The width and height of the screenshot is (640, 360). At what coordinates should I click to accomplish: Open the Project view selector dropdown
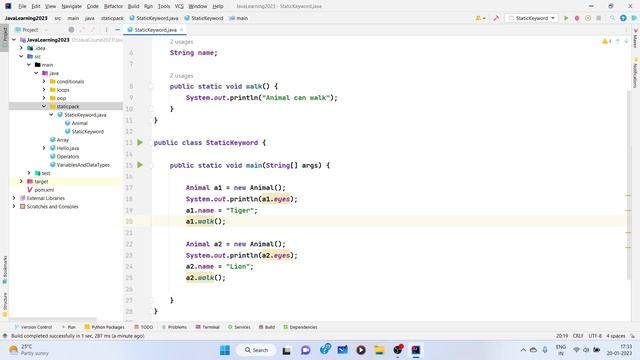click(x=32, y=30)
